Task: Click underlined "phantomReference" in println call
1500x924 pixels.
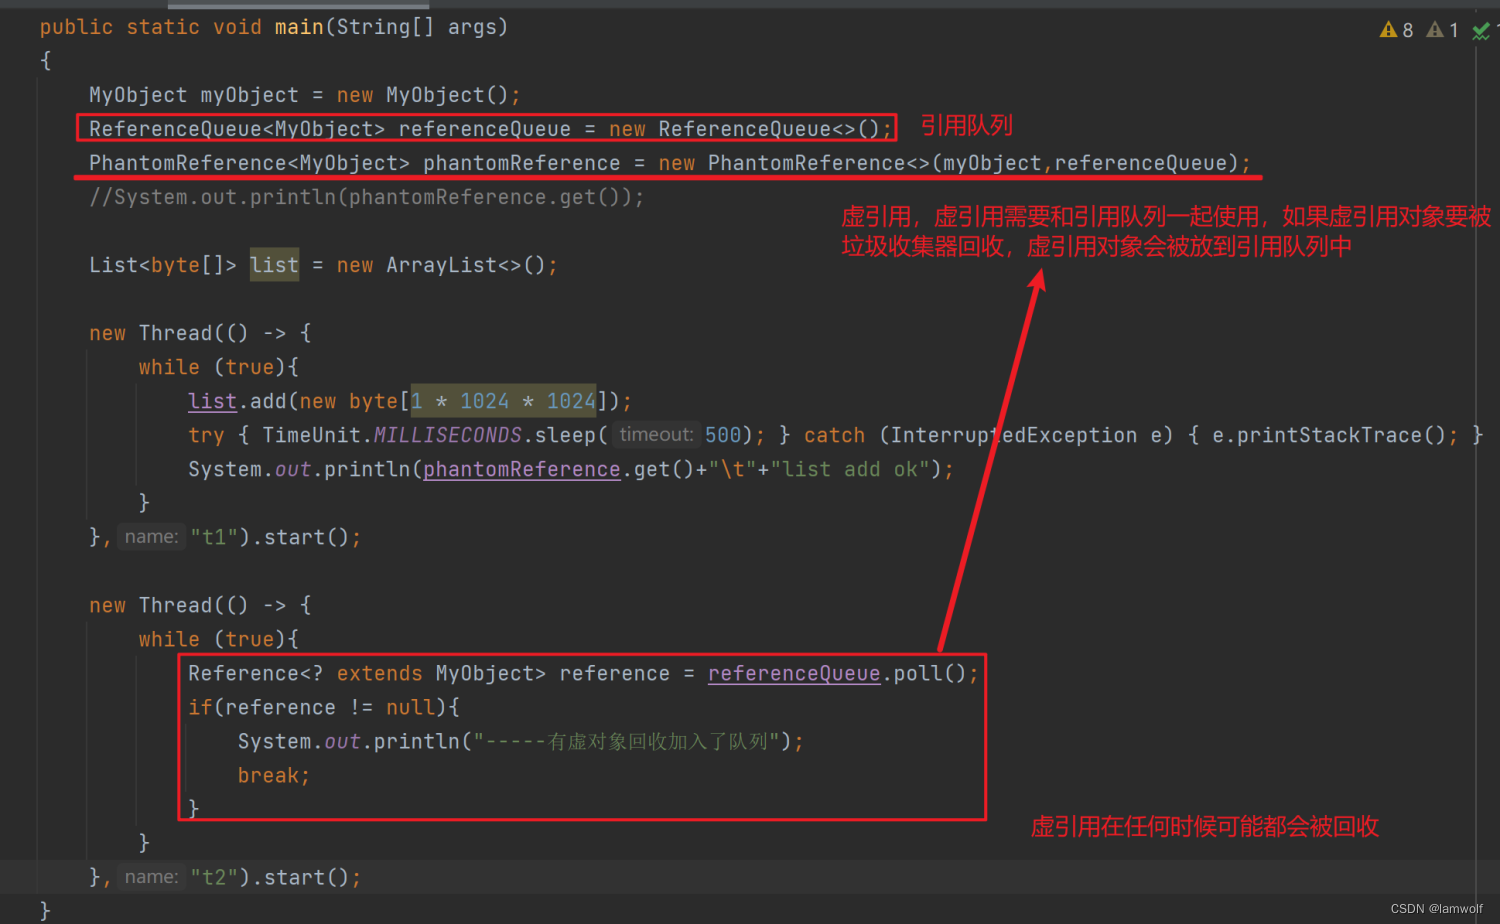Action: click(522, 469)
